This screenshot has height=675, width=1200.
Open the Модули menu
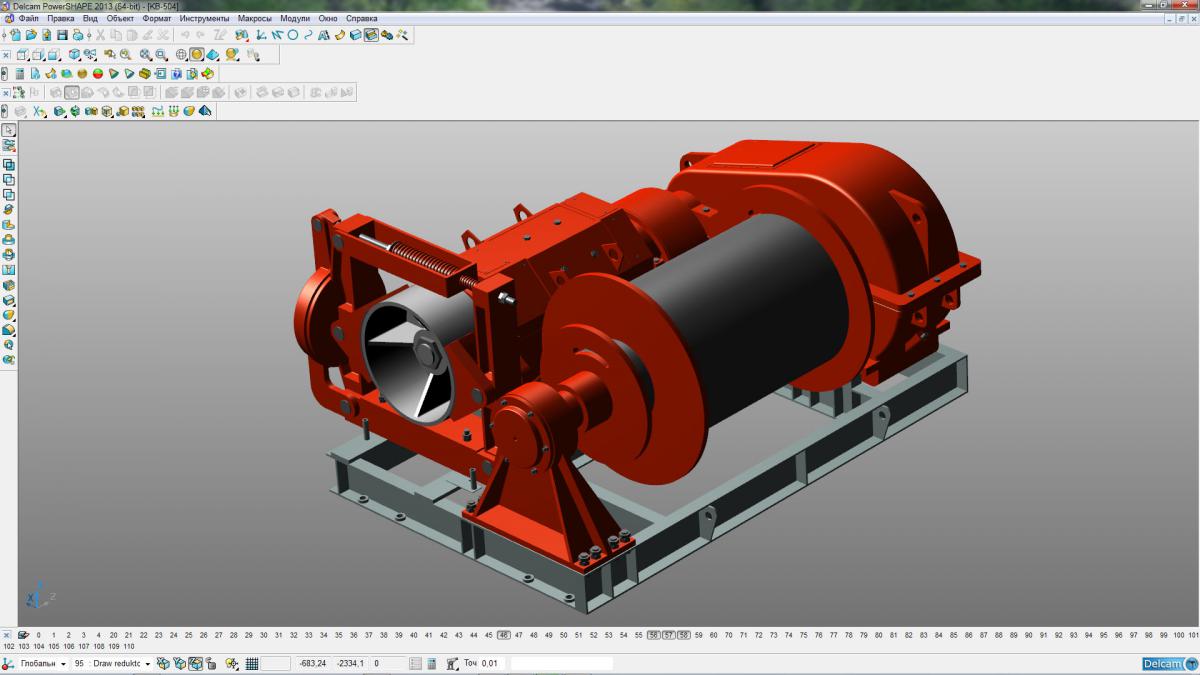295,18
